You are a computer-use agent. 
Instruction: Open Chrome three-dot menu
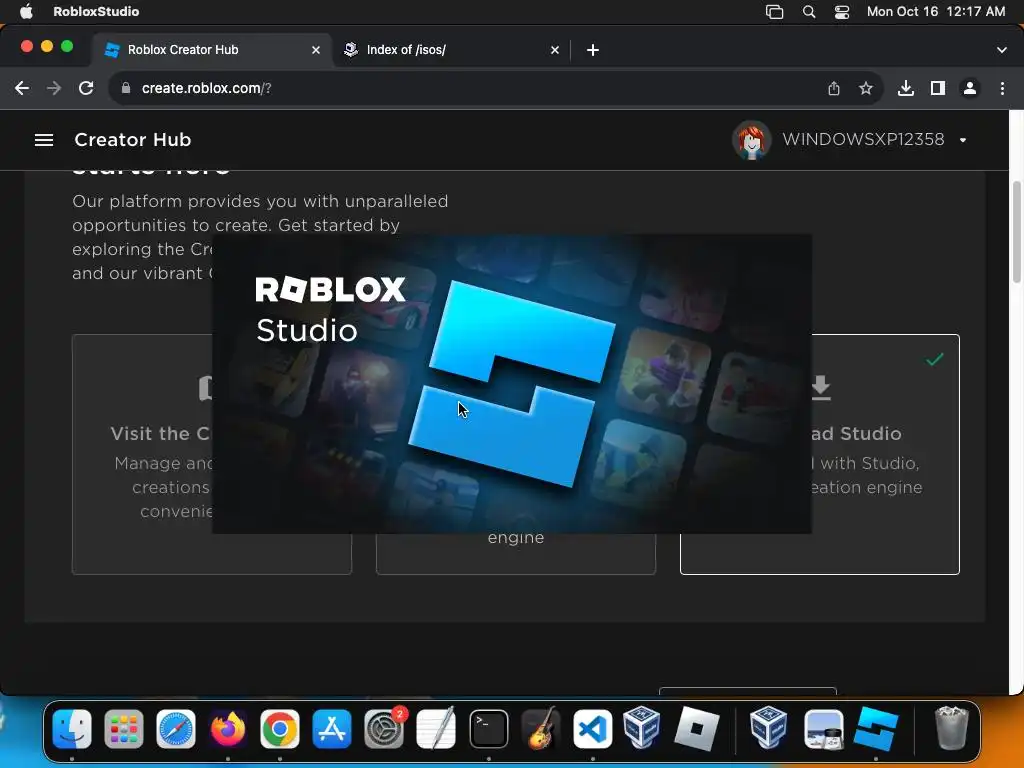point(1002,88)
